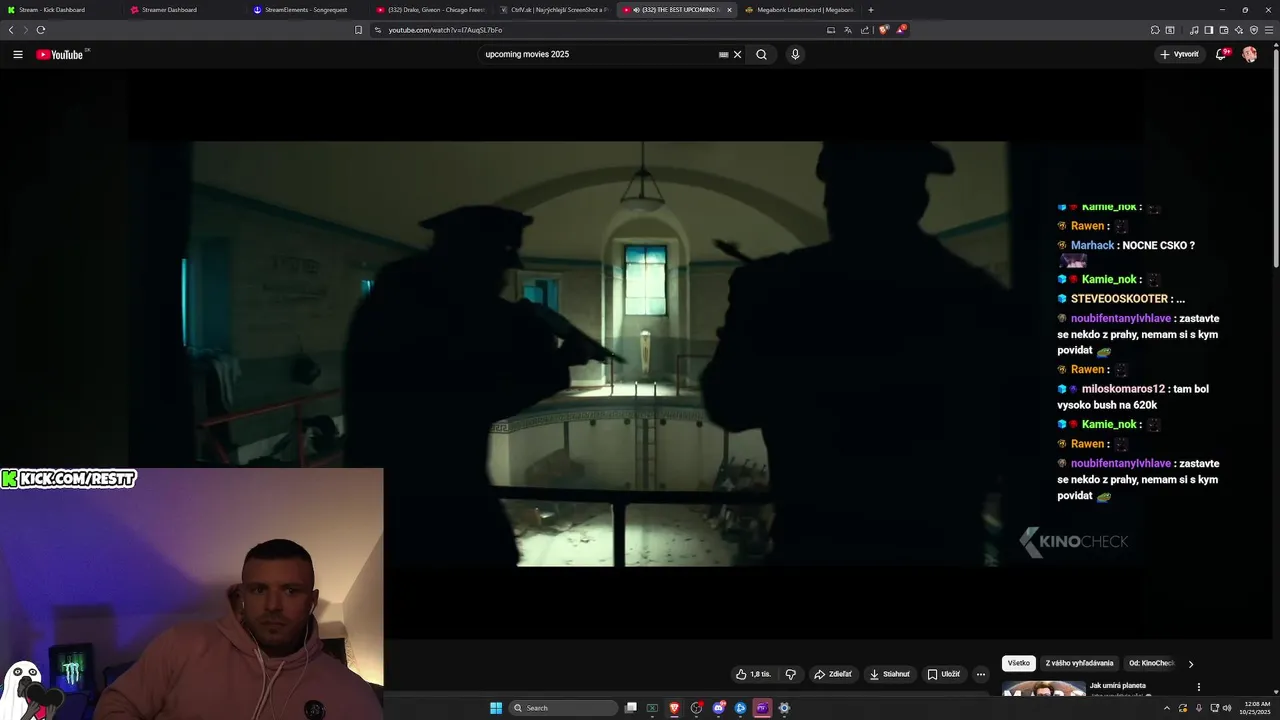The image size is (1280, 720).
Task: Open the Brave Wallet icon
Action: coord(1223,30)
